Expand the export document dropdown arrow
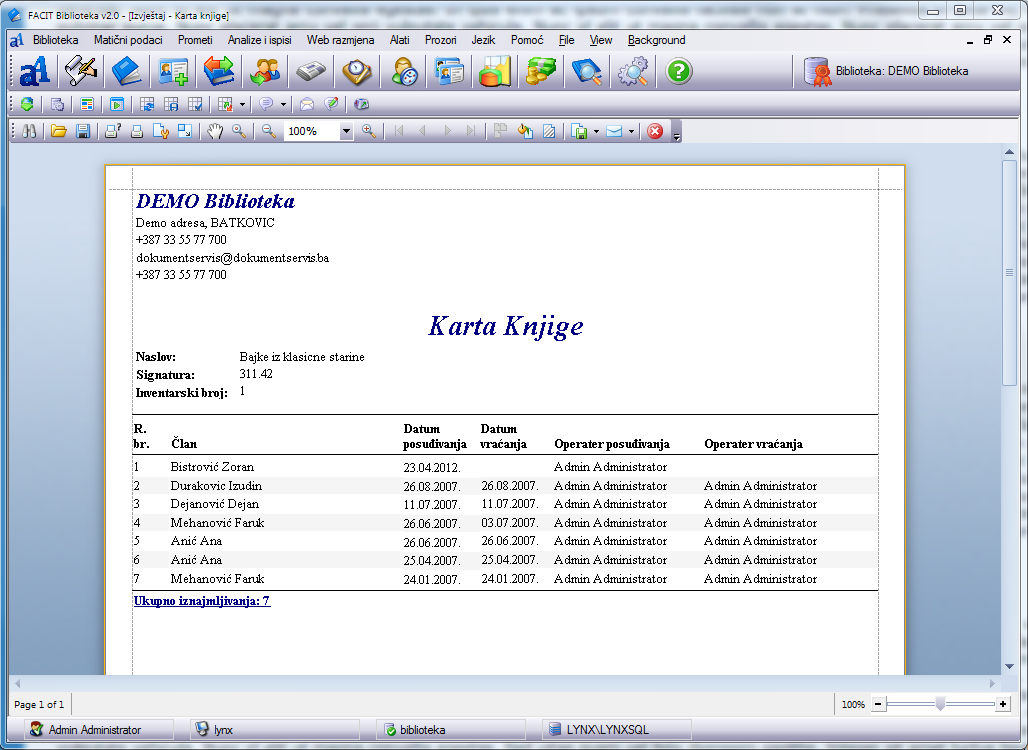 coord(596,131)
